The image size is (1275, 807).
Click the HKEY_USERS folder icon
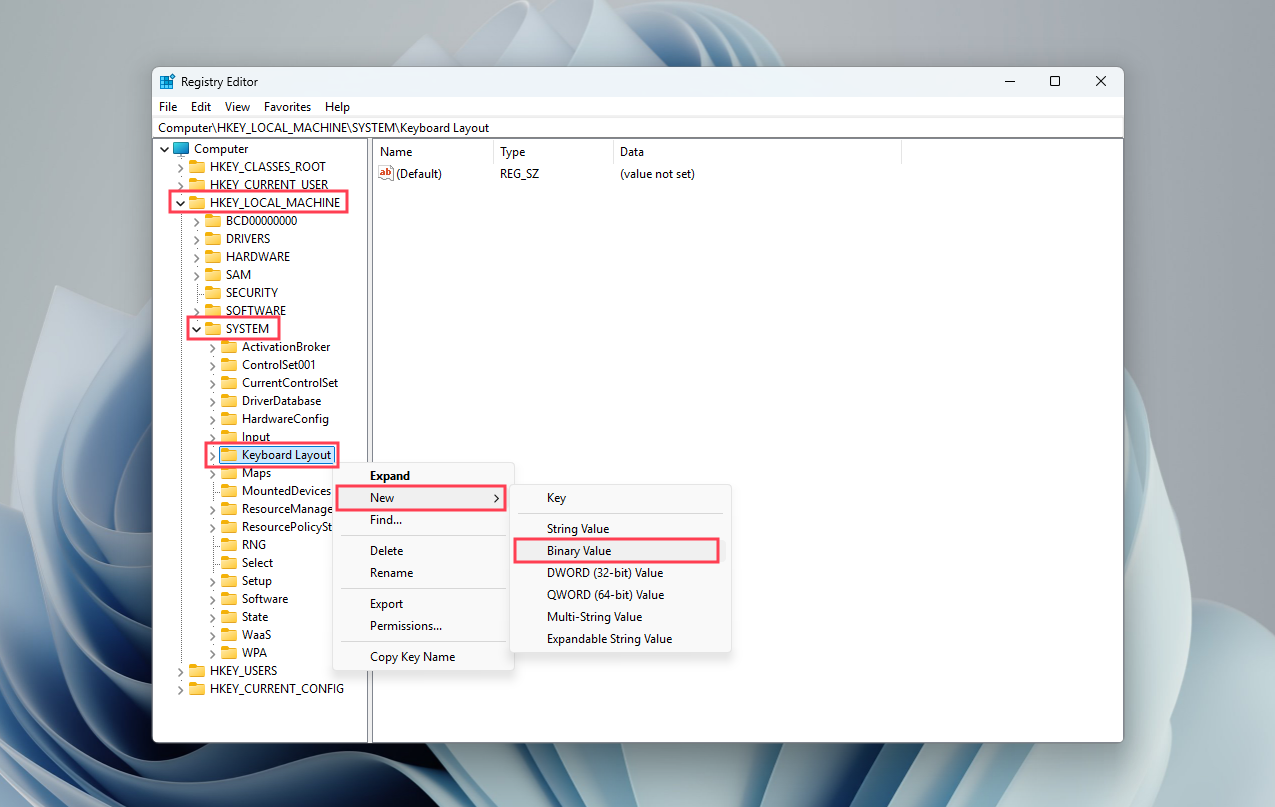click(197, 671)
